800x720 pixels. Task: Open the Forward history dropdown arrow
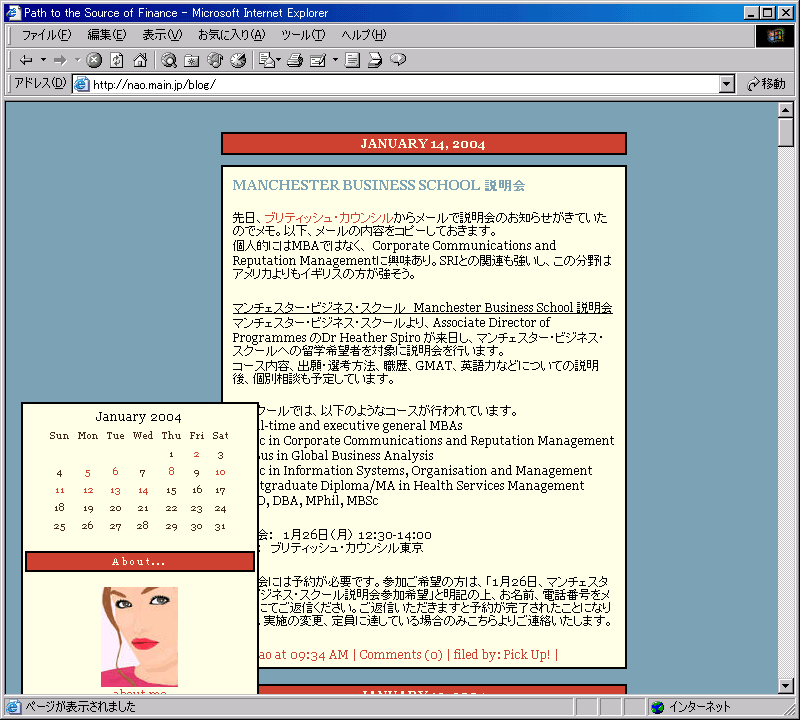[x=78, y=60]
